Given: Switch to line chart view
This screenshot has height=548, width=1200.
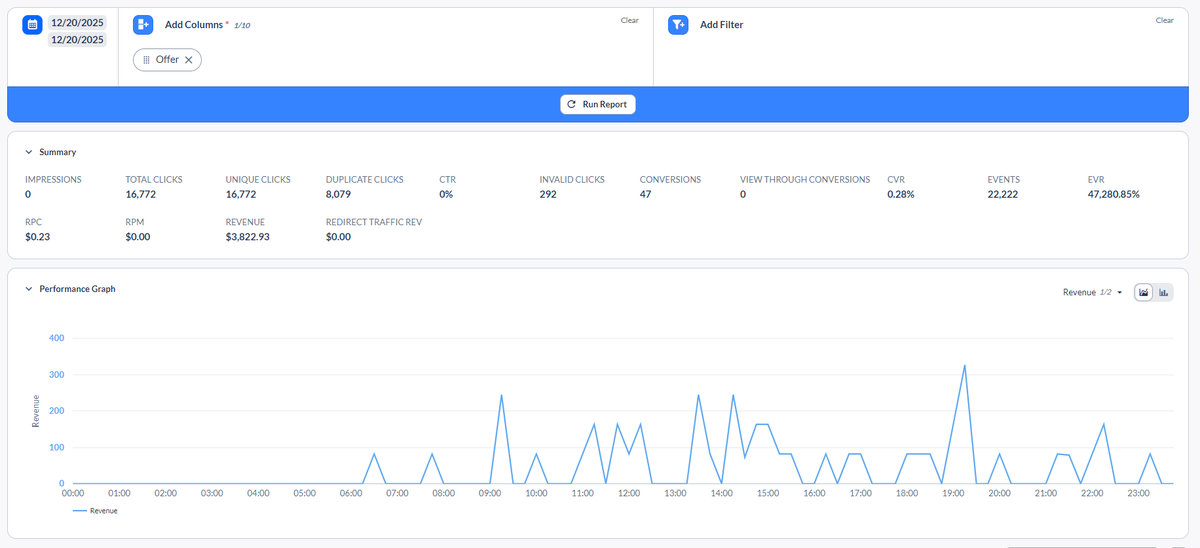Looking at the screenshot, I should point(1144,292).
